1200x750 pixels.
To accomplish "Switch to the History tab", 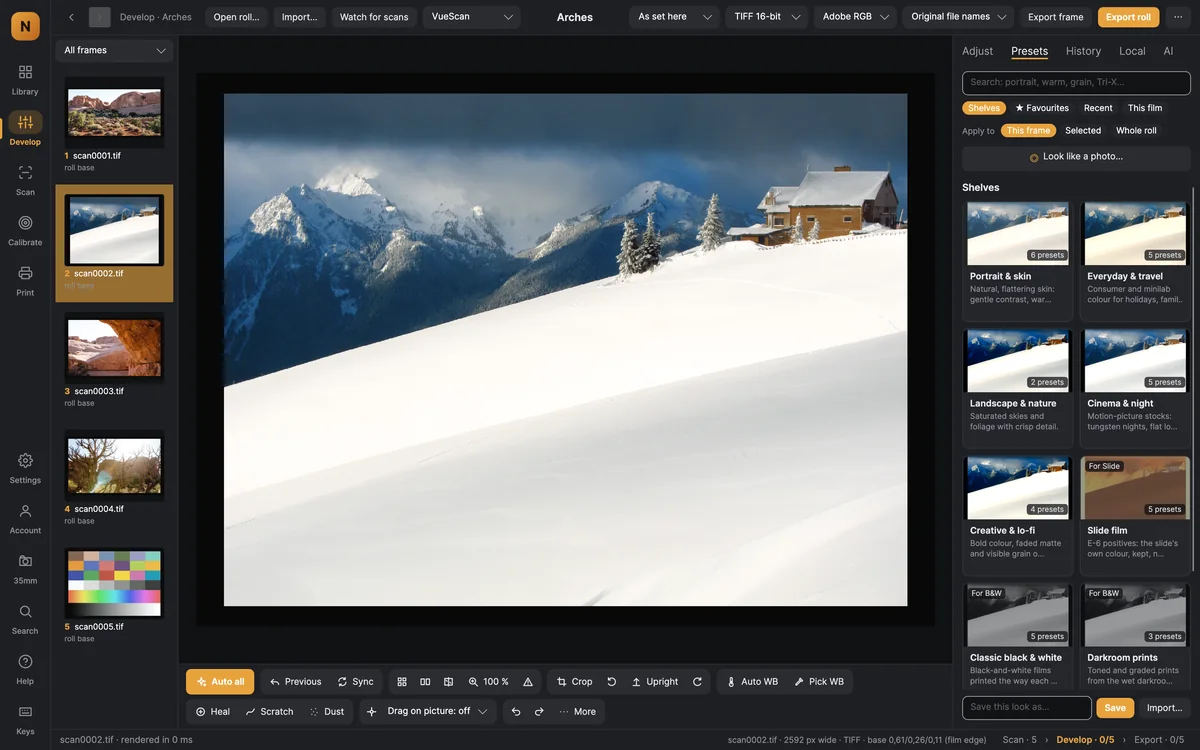I will 1083,51.
